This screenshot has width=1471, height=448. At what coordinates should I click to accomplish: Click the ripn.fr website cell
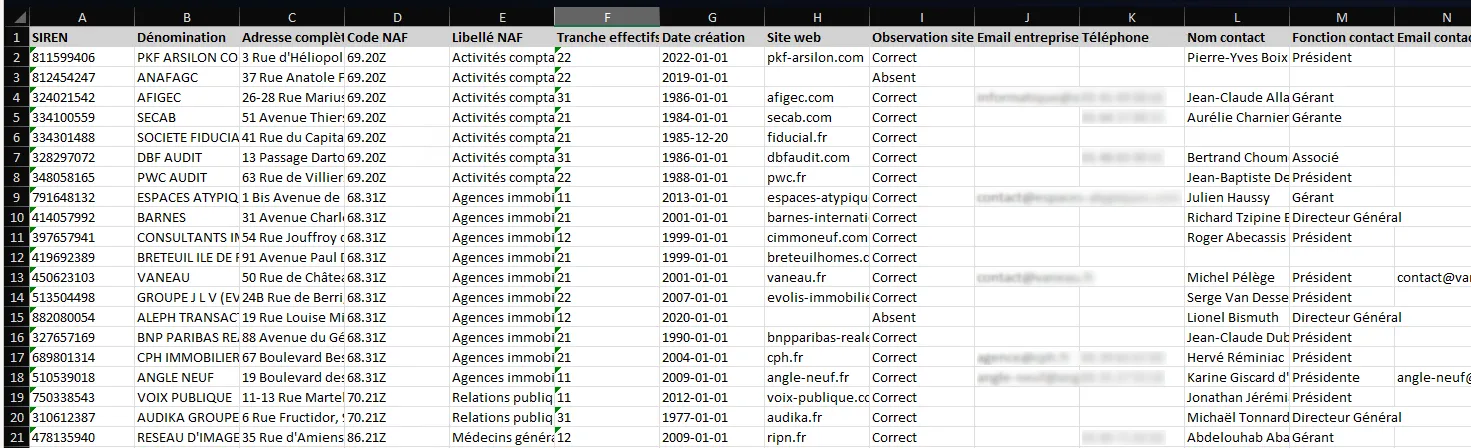(x=817, y=437)
